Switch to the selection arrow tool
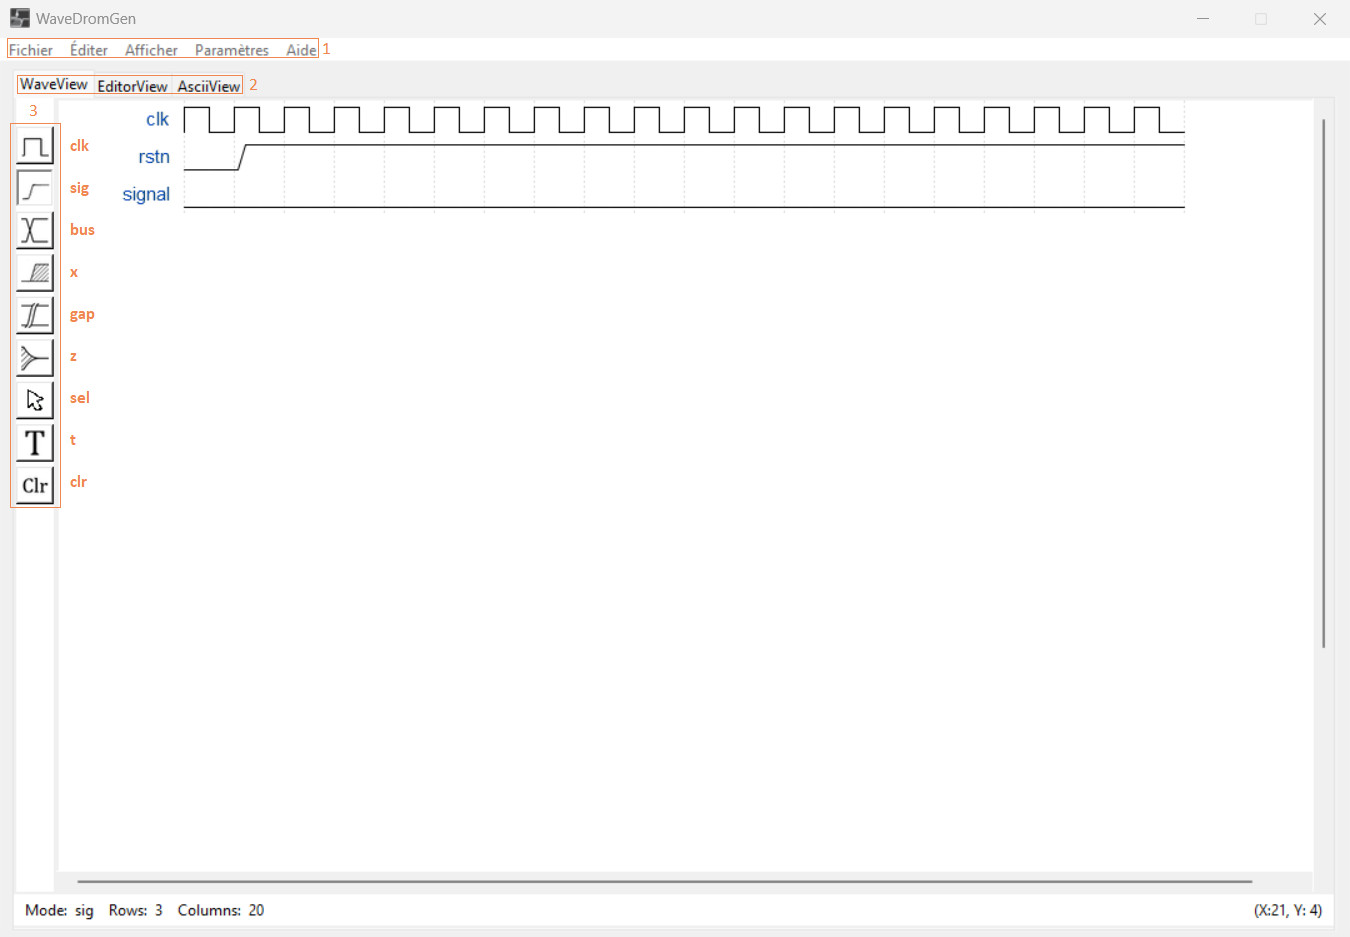Image resolution: width=1350 pixels, height=937 pixels. [35, 400]
